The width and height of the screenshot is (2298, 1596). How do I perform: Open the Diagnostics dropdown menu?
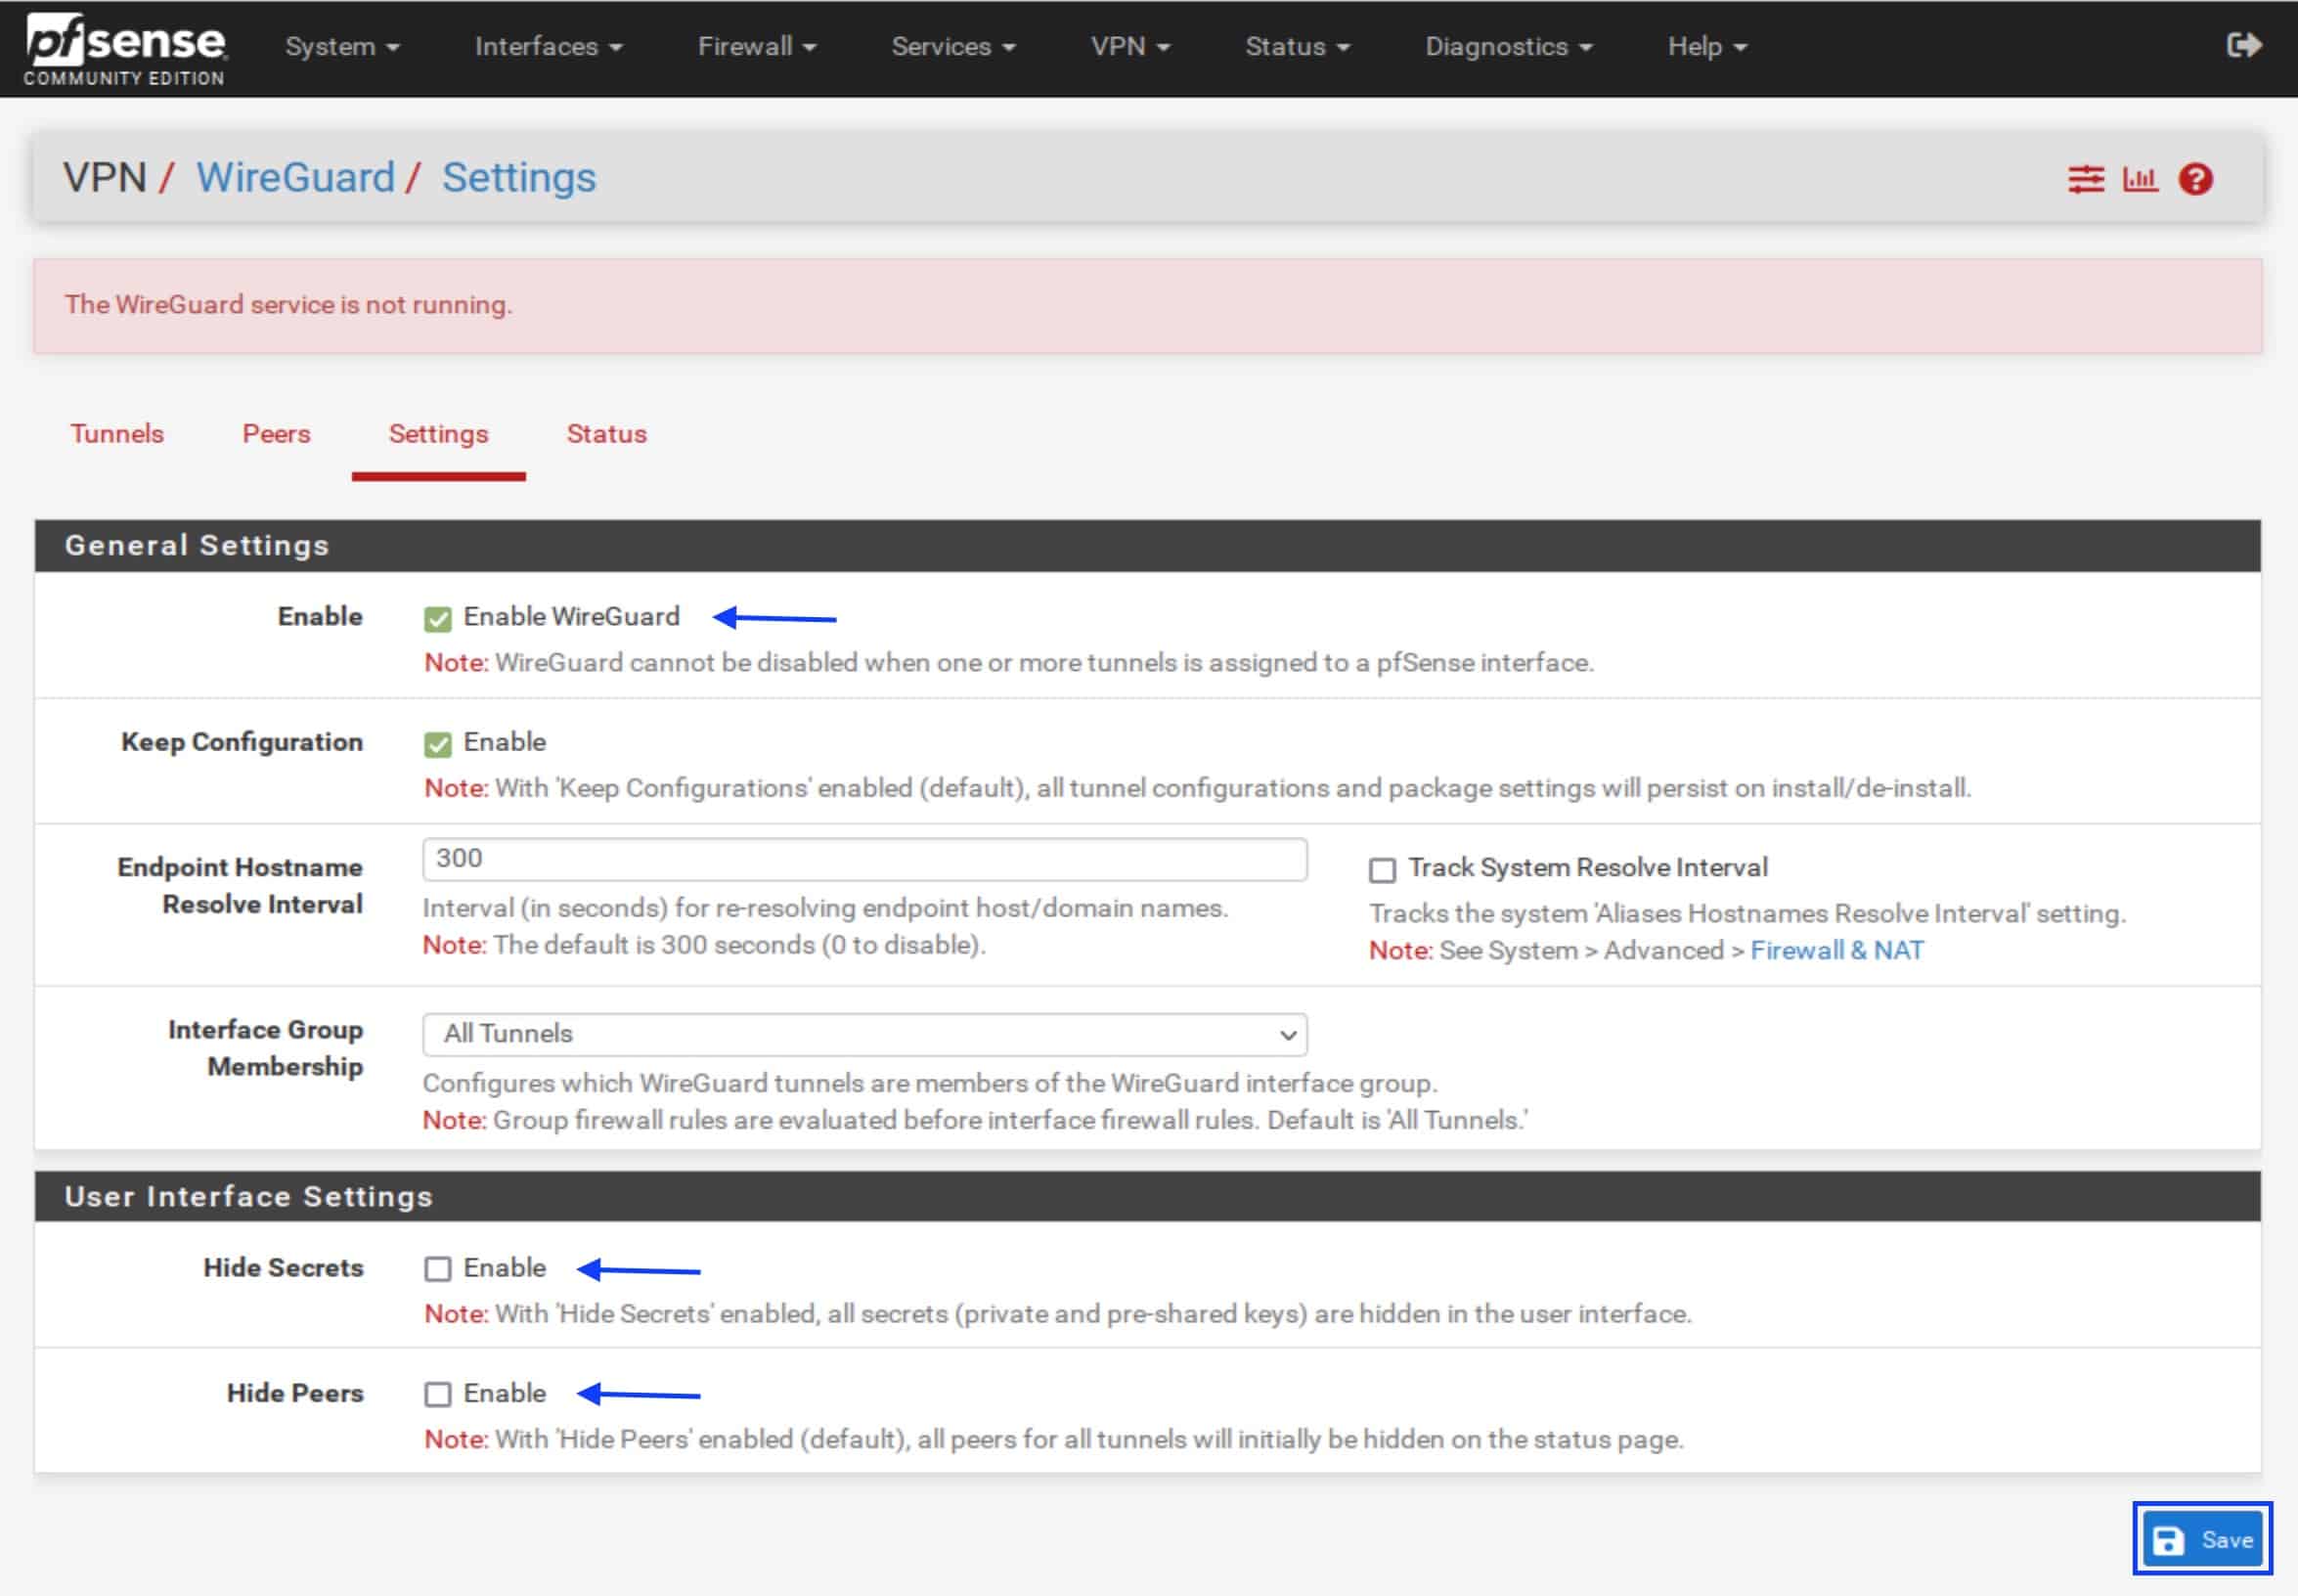[x=1508, y=46]
